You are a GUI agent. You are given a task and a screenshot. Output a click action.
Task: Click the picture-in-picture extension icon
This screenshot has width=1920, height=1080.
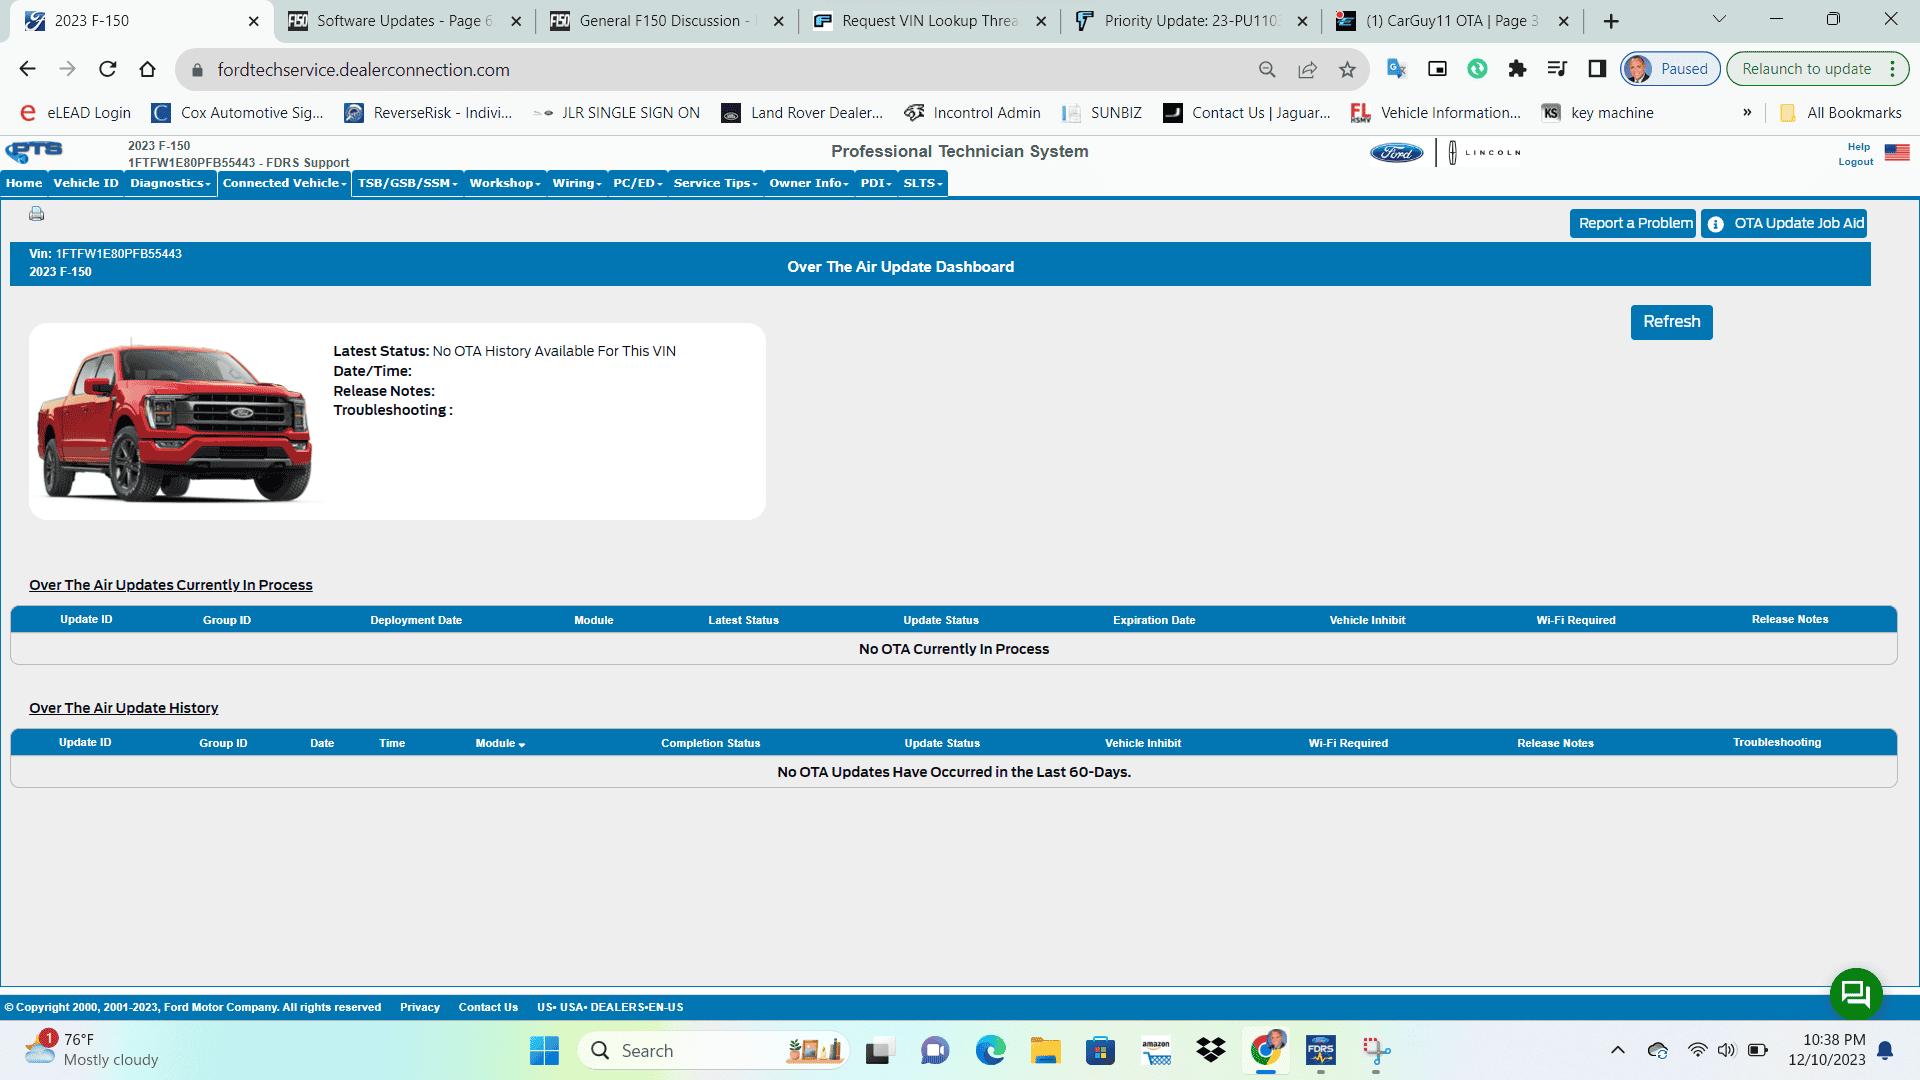[1437, 69]
